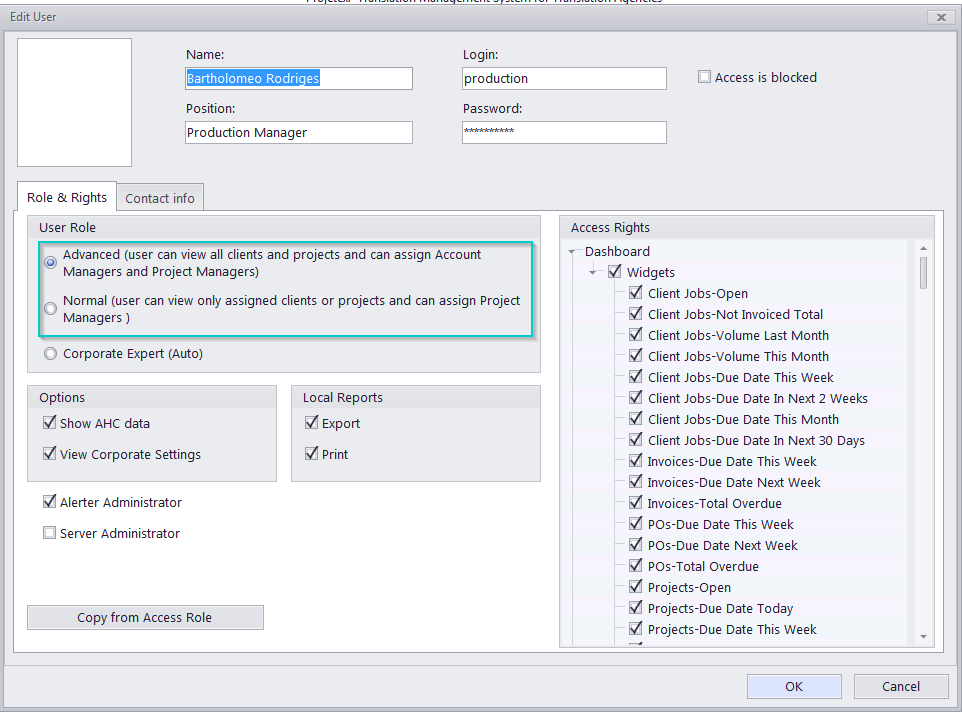Viewport: 962px width, 716px height.
Task: Uncheck POs-Due Date Next Week widget
Action: click(x=636, y=545)
